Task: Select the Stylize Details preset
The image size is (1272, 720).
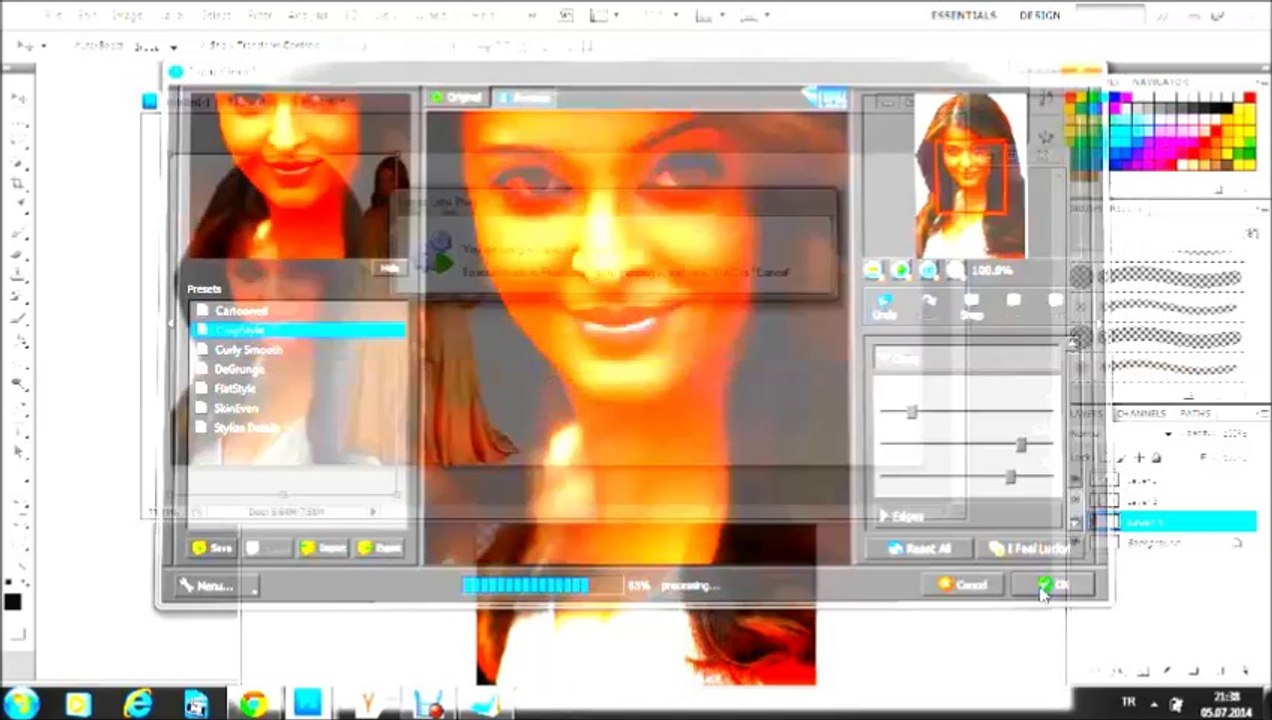Action: [x=298, y=427]
